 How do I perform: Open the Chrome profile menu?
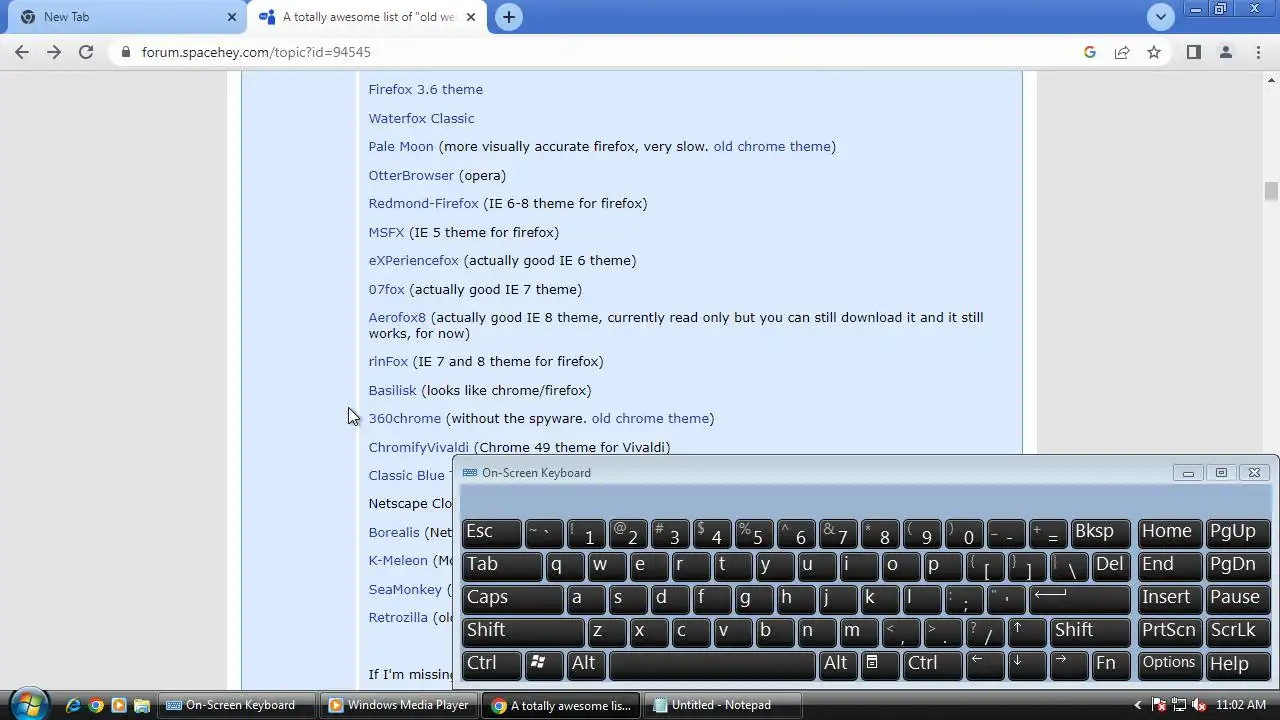(x=1226, y=52)
